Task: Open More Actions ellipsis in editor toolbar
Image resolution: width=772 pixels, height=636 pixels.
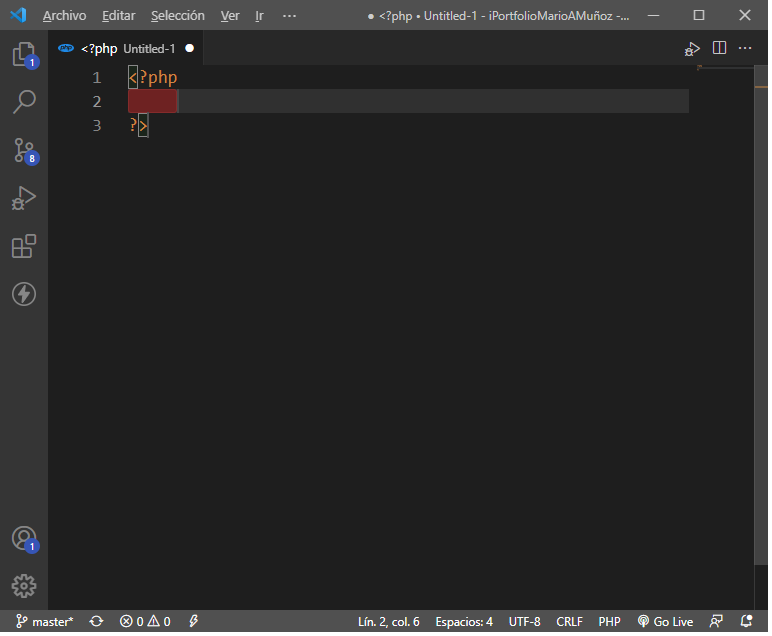Action: click(x=745, y=48)
